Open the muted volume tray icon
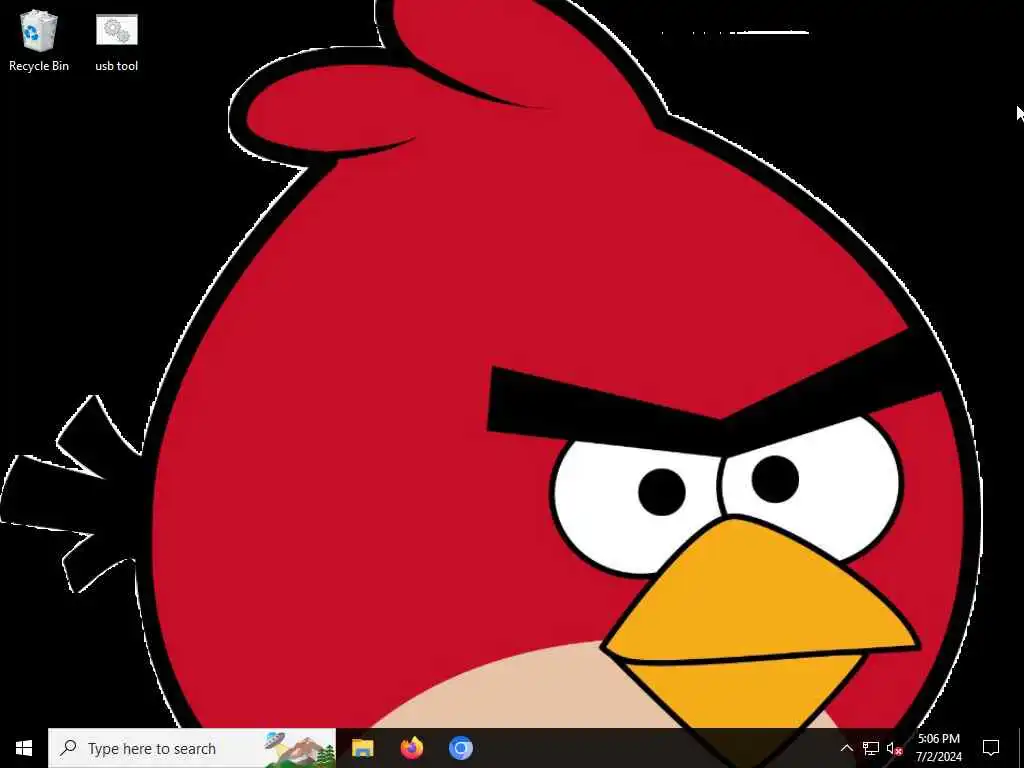The width and height of the screenshot is (1024, 768). tap(894, 748)
